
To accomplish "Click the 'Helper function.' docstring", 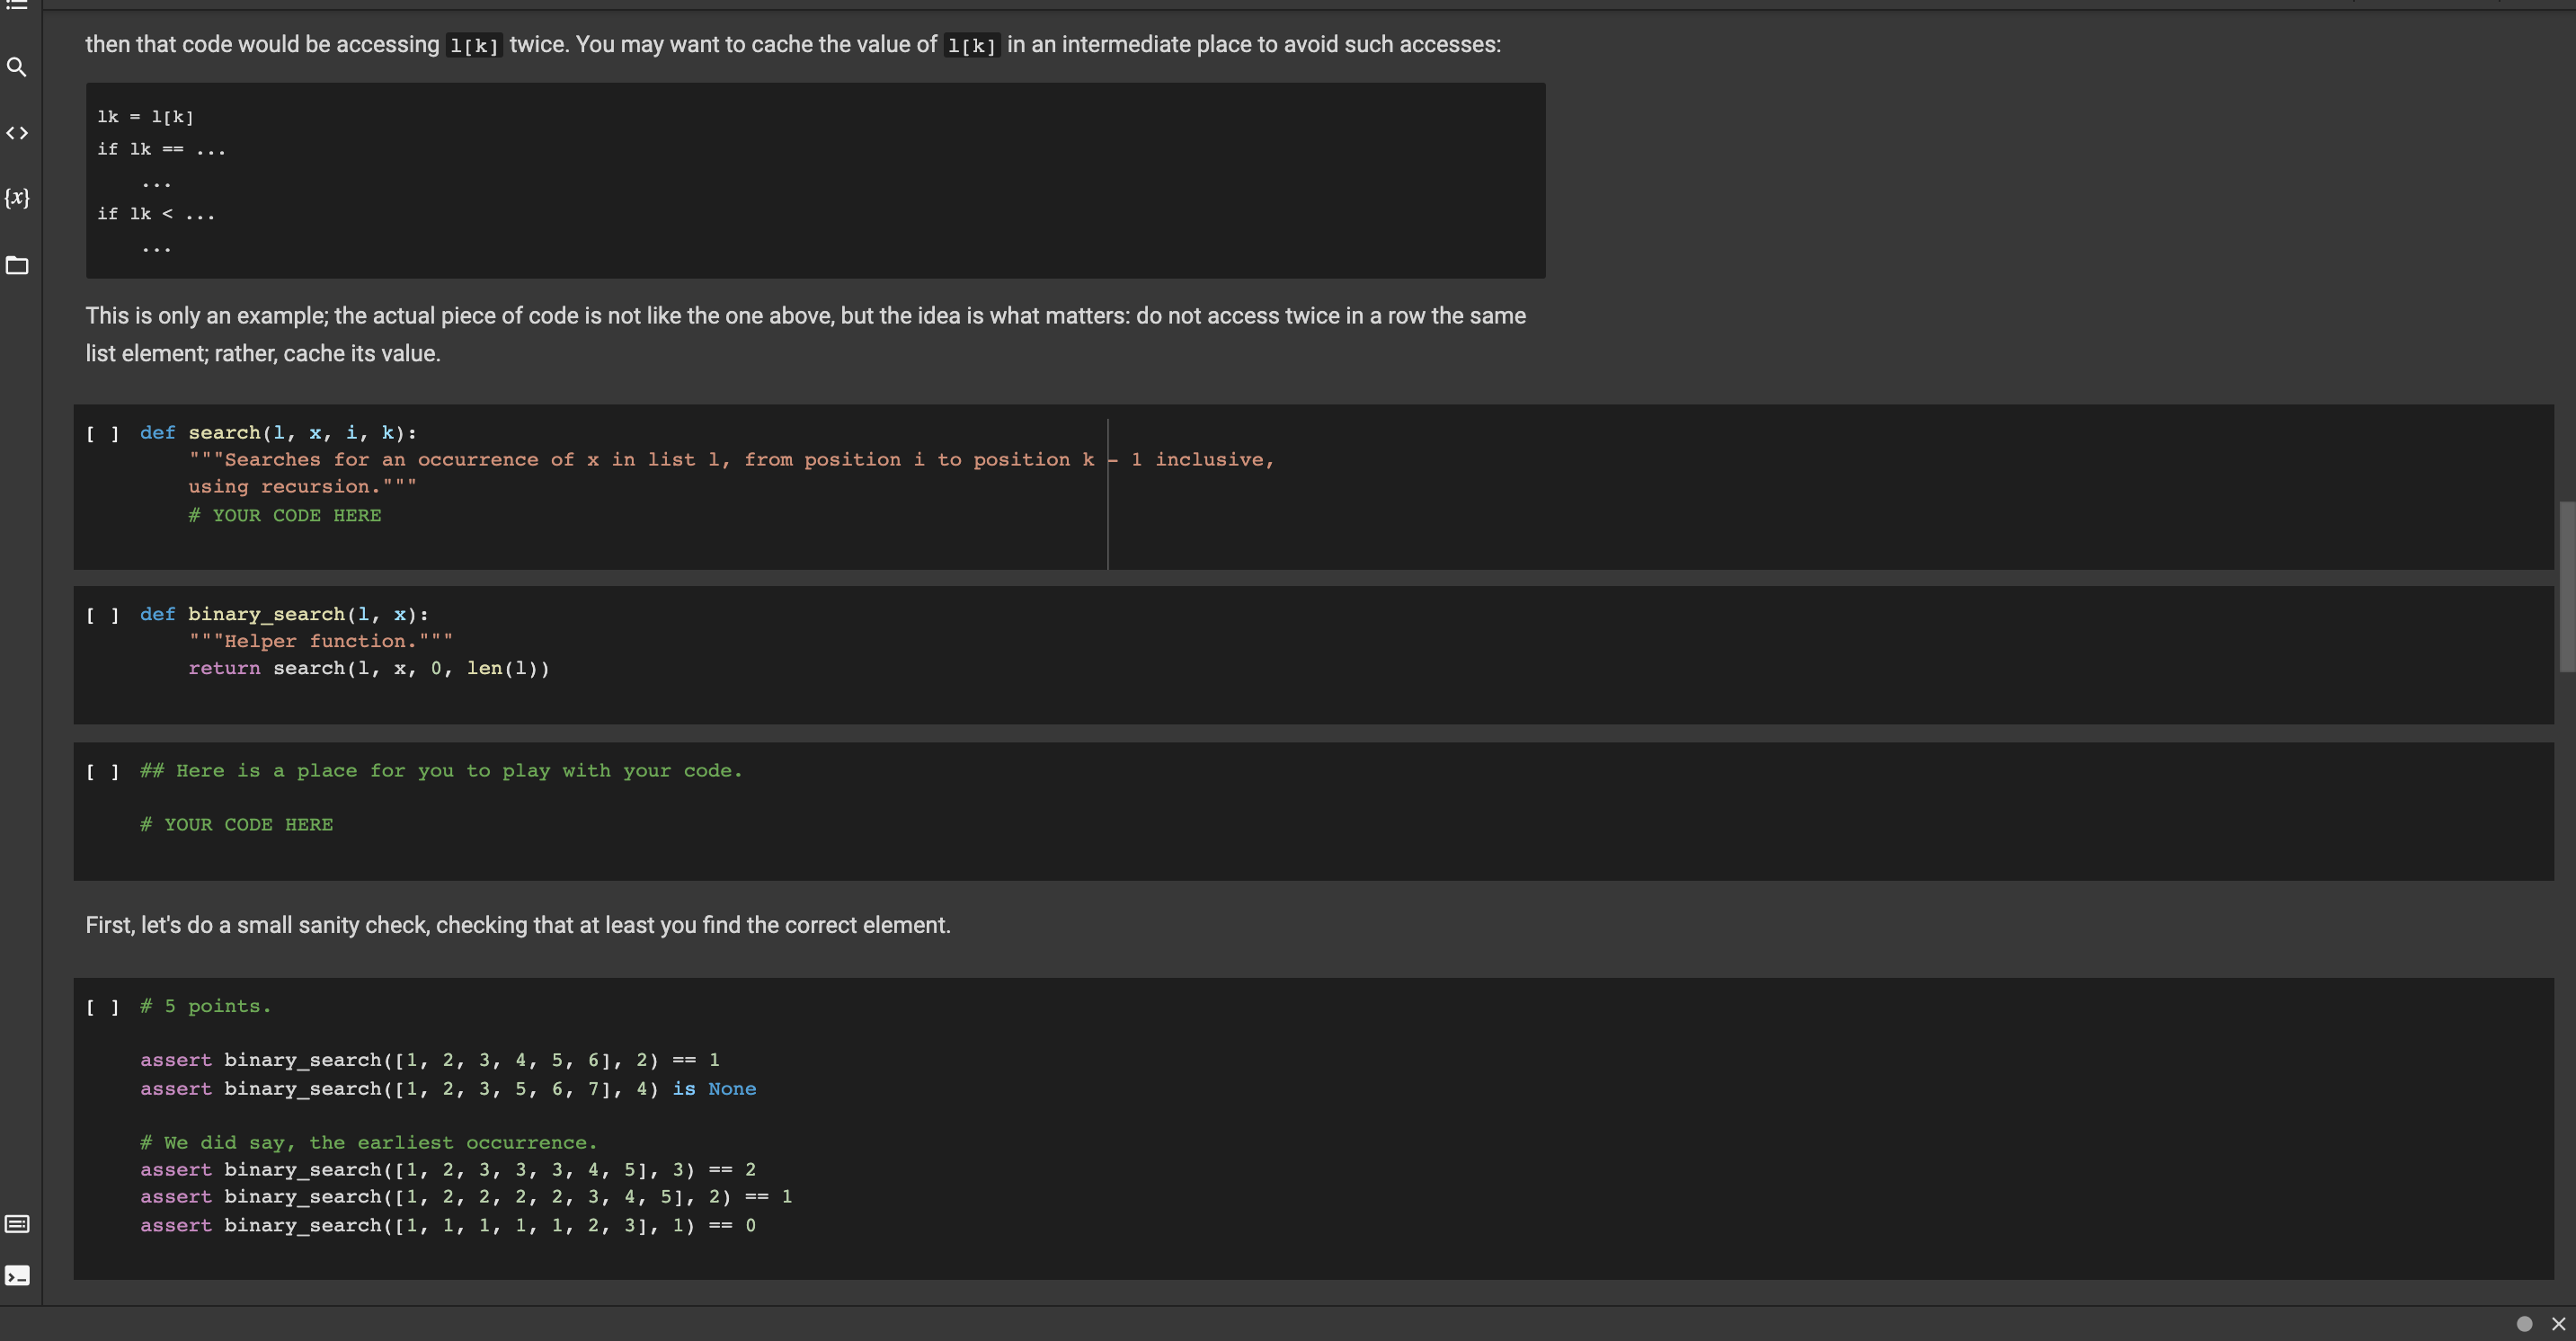I will point(321,641).
